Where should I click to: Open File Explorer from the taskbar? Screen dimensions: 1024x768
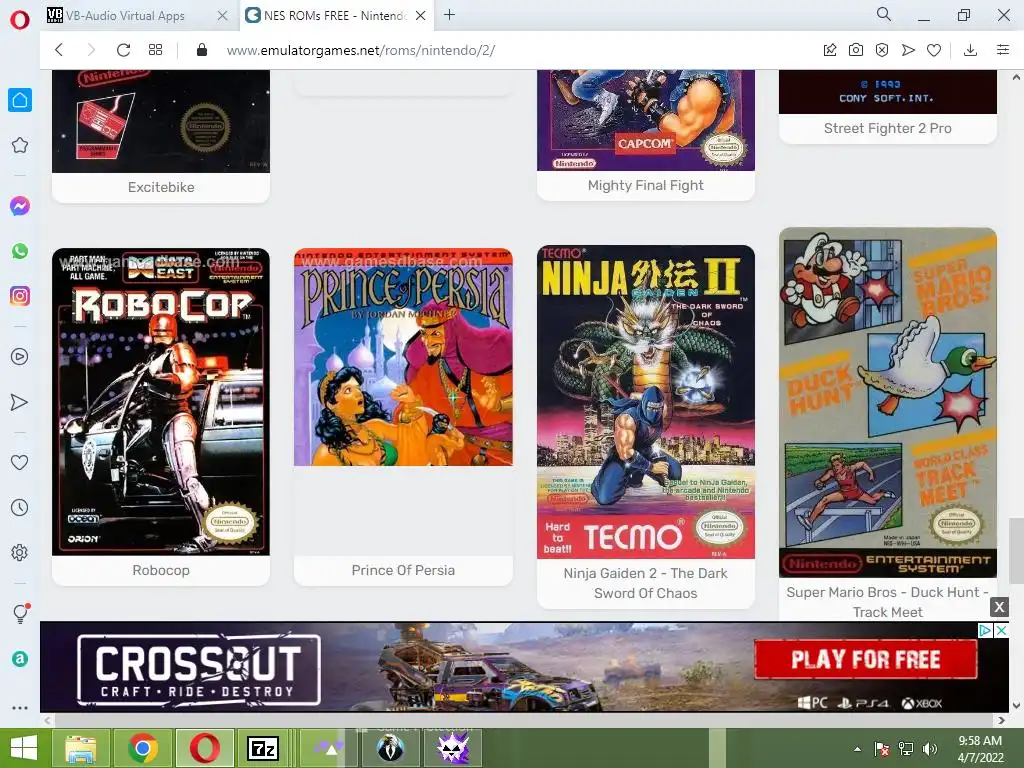tap(81, 748)
